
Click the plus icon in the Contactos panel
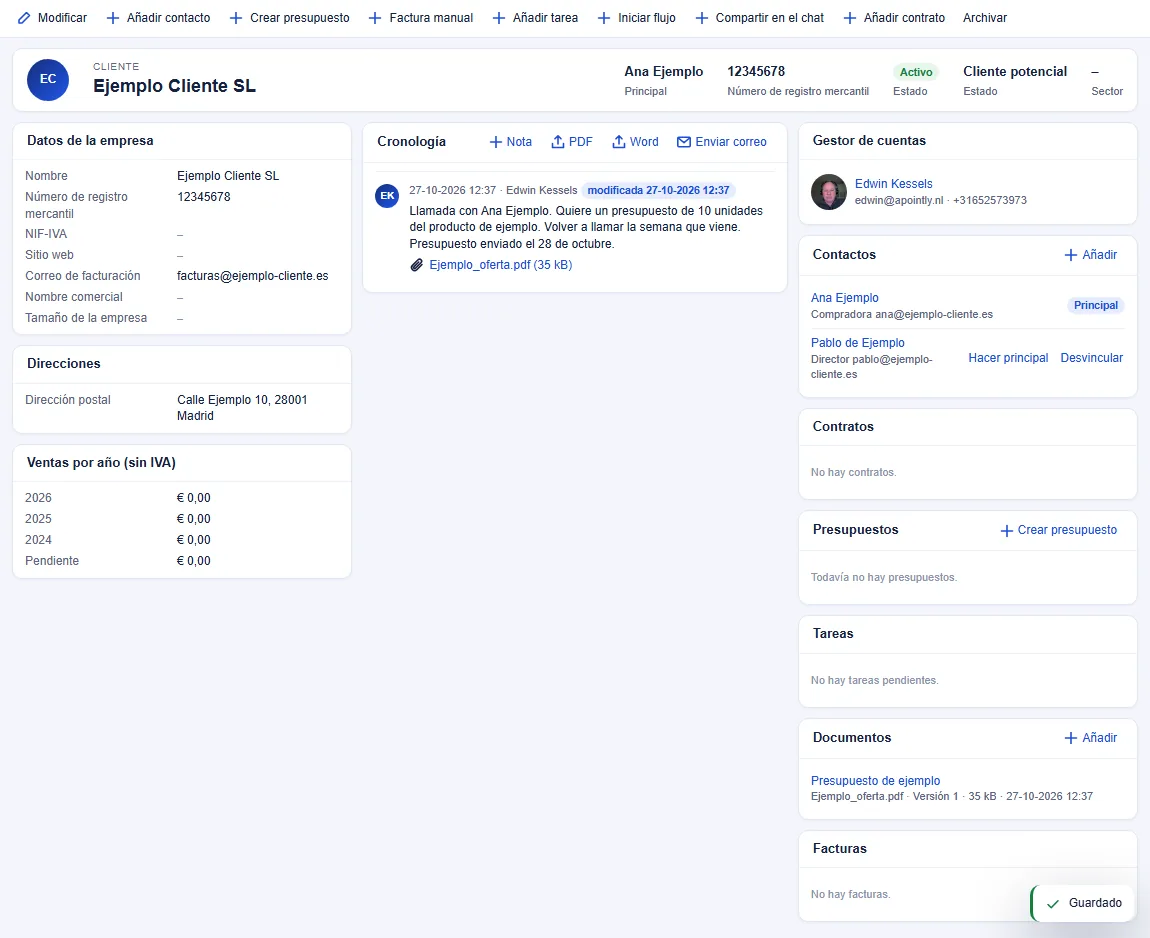(x=1071, y=254)
